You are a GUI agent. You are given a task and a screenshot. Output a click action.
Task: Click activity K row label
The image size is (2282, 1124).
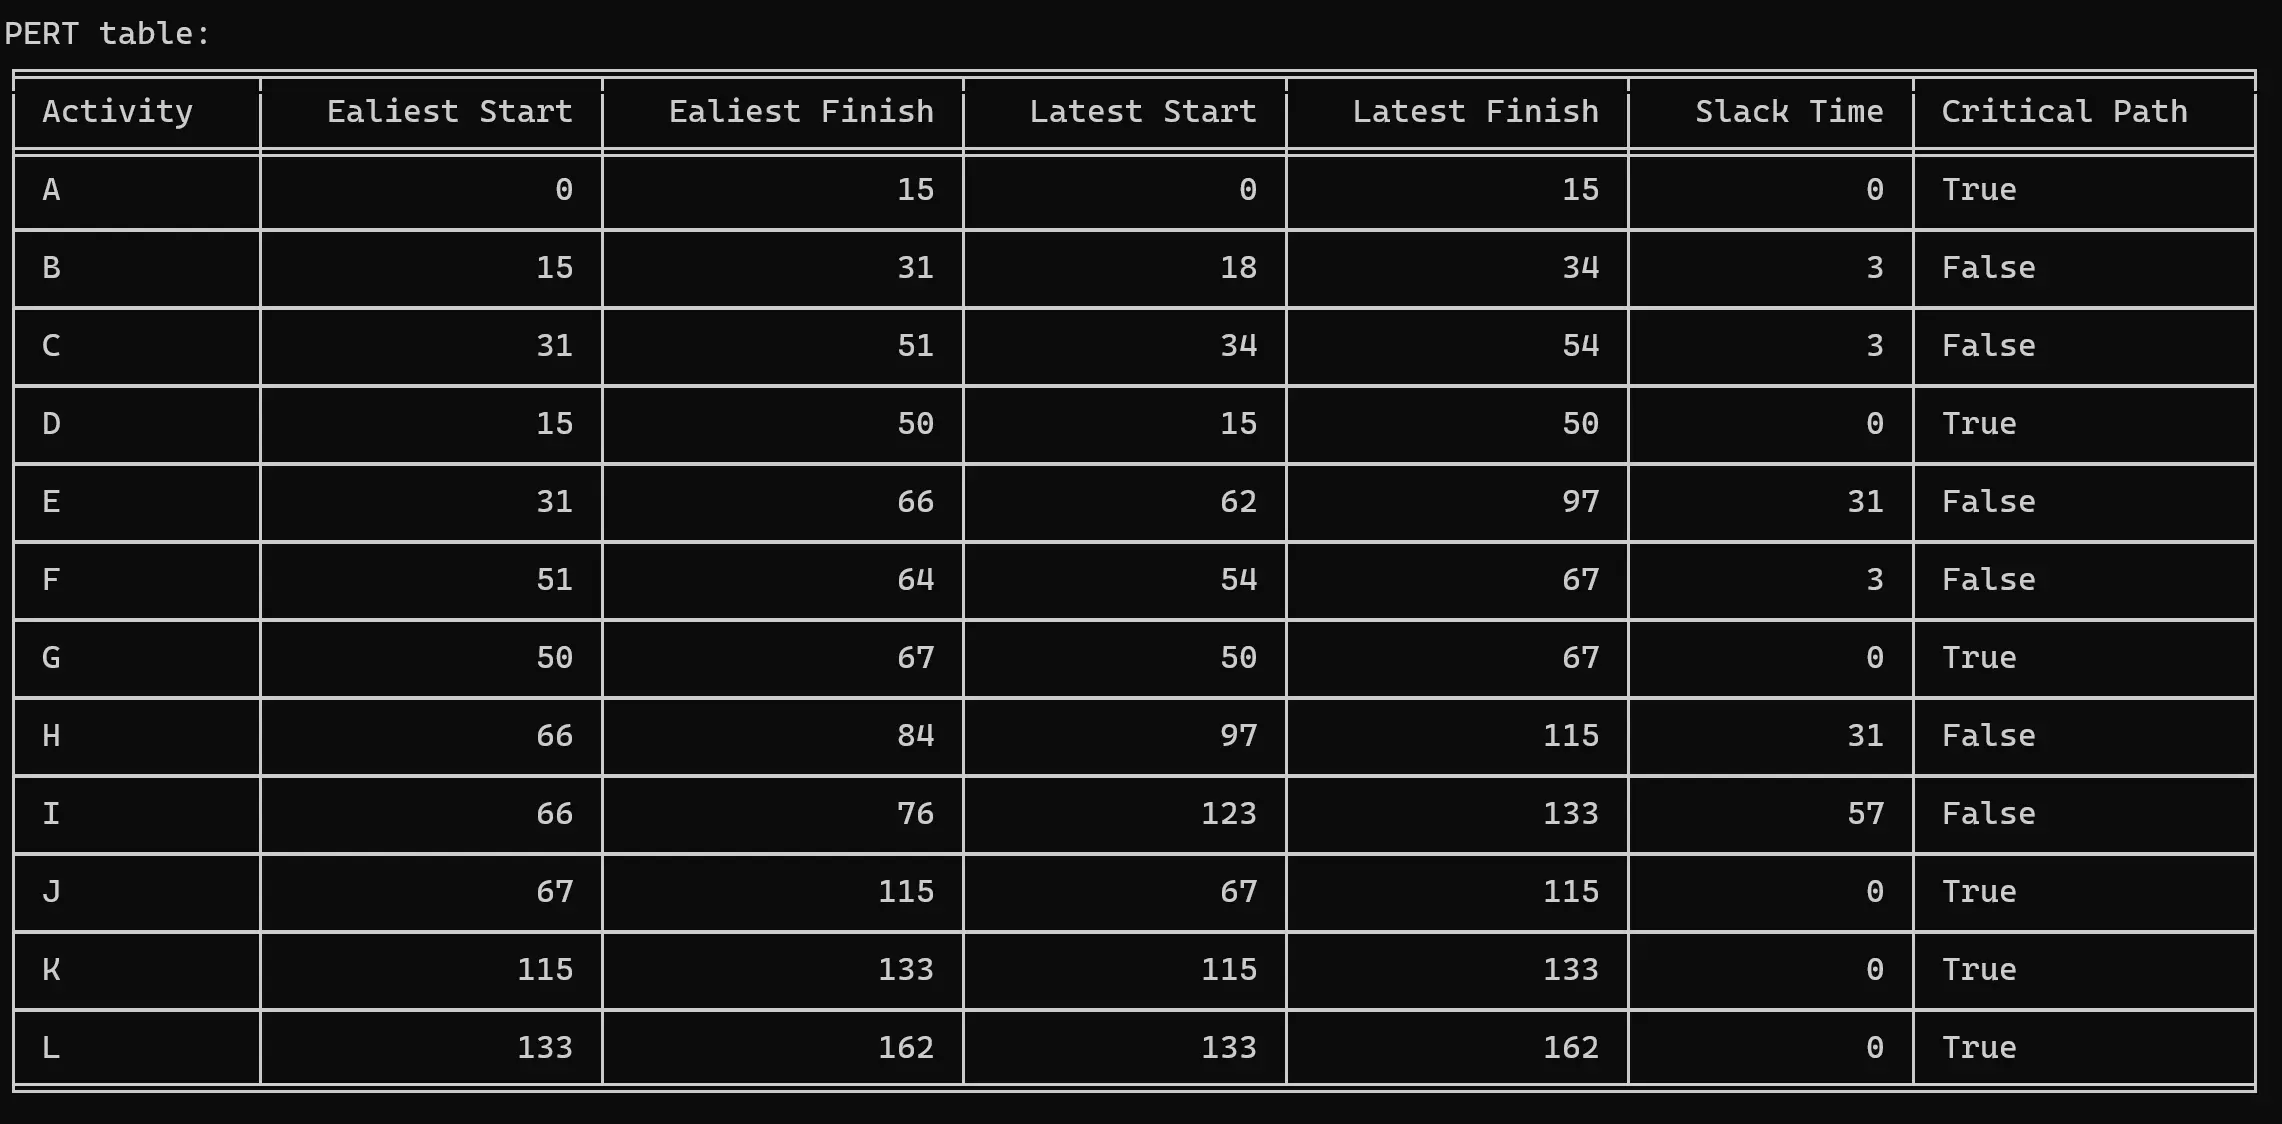pos(51,970)
